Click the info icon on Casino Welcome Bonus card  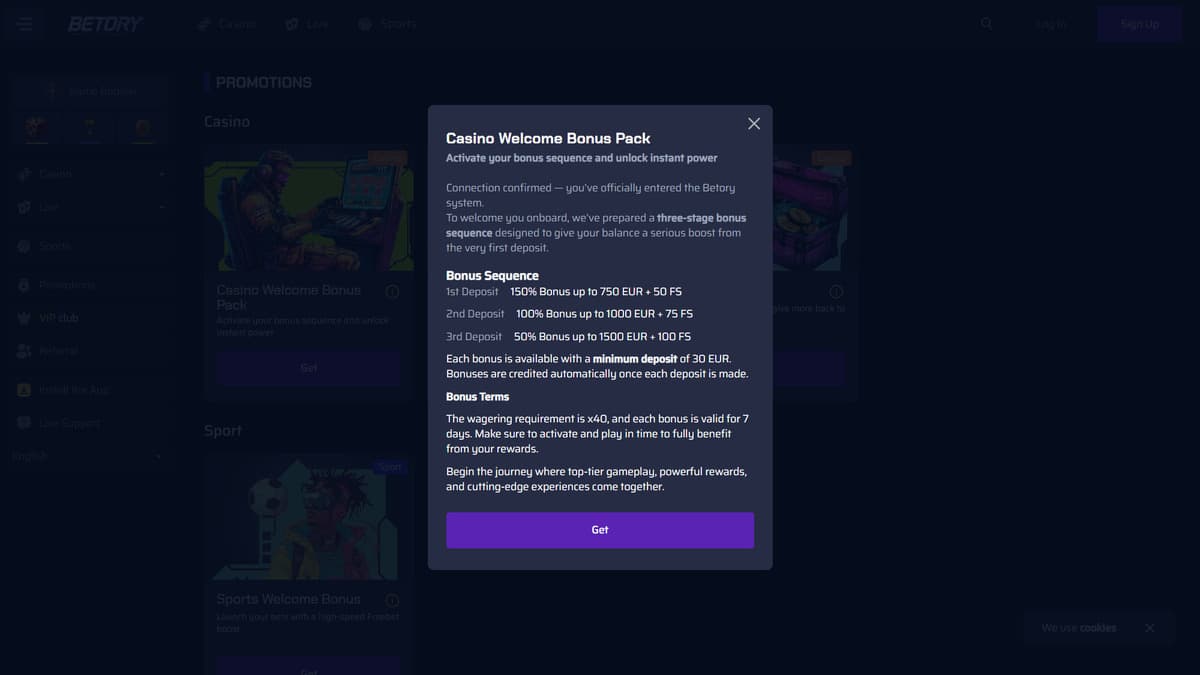tap(392, 292)
